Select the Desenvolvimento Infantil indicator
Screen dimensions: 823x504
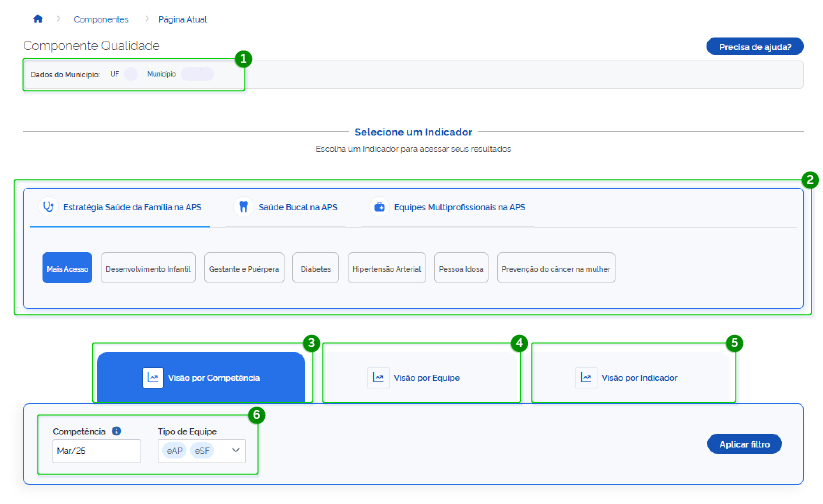coord(147,268)
